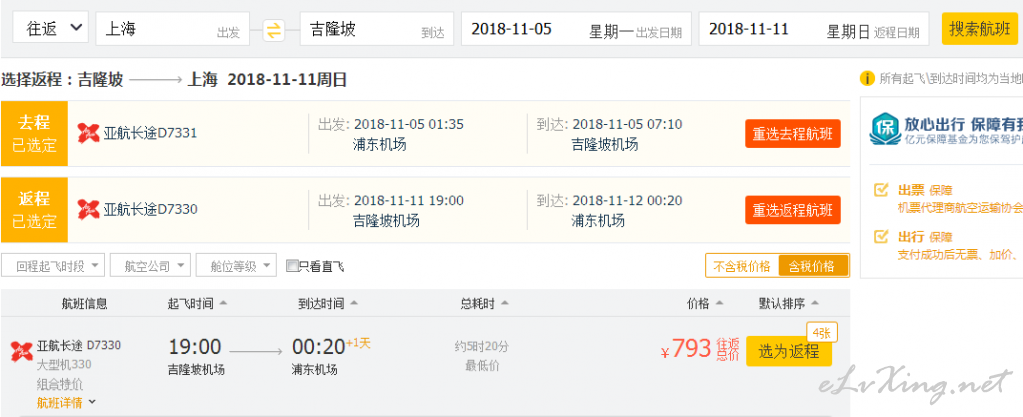Image resolution: width=1023 pixels, height=417 pixels.
Task: Click AirAsia logo in D7330 results listing
Action: pos(22,351)
